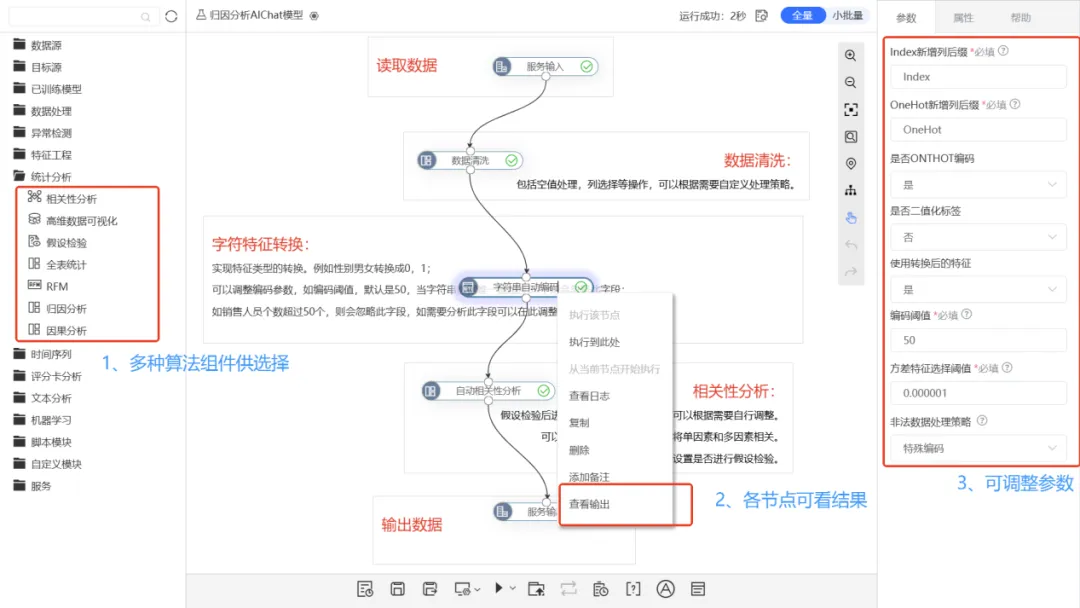Select the 高维数据可视化 component
1080x608 pixels.
(72, 220)
